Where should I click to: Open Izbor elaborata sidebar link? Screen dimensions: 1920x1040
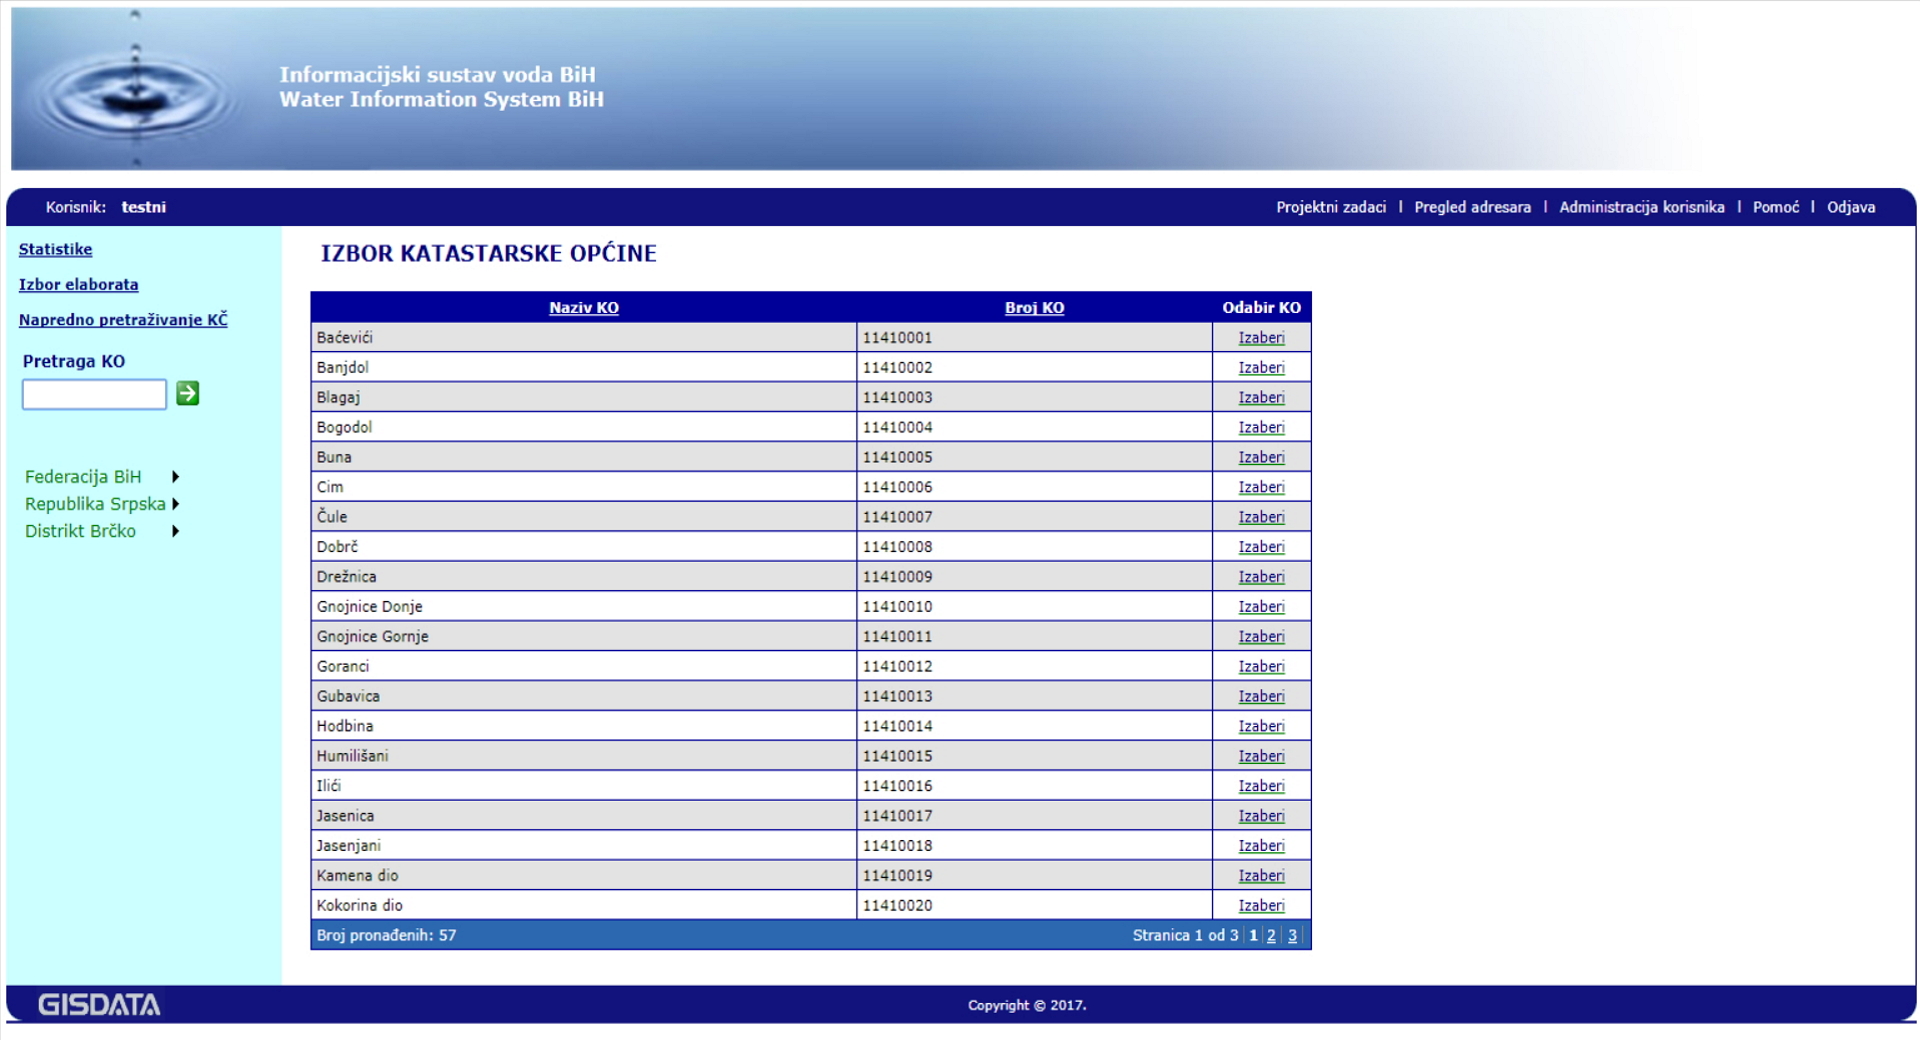(x=78, y=284)
